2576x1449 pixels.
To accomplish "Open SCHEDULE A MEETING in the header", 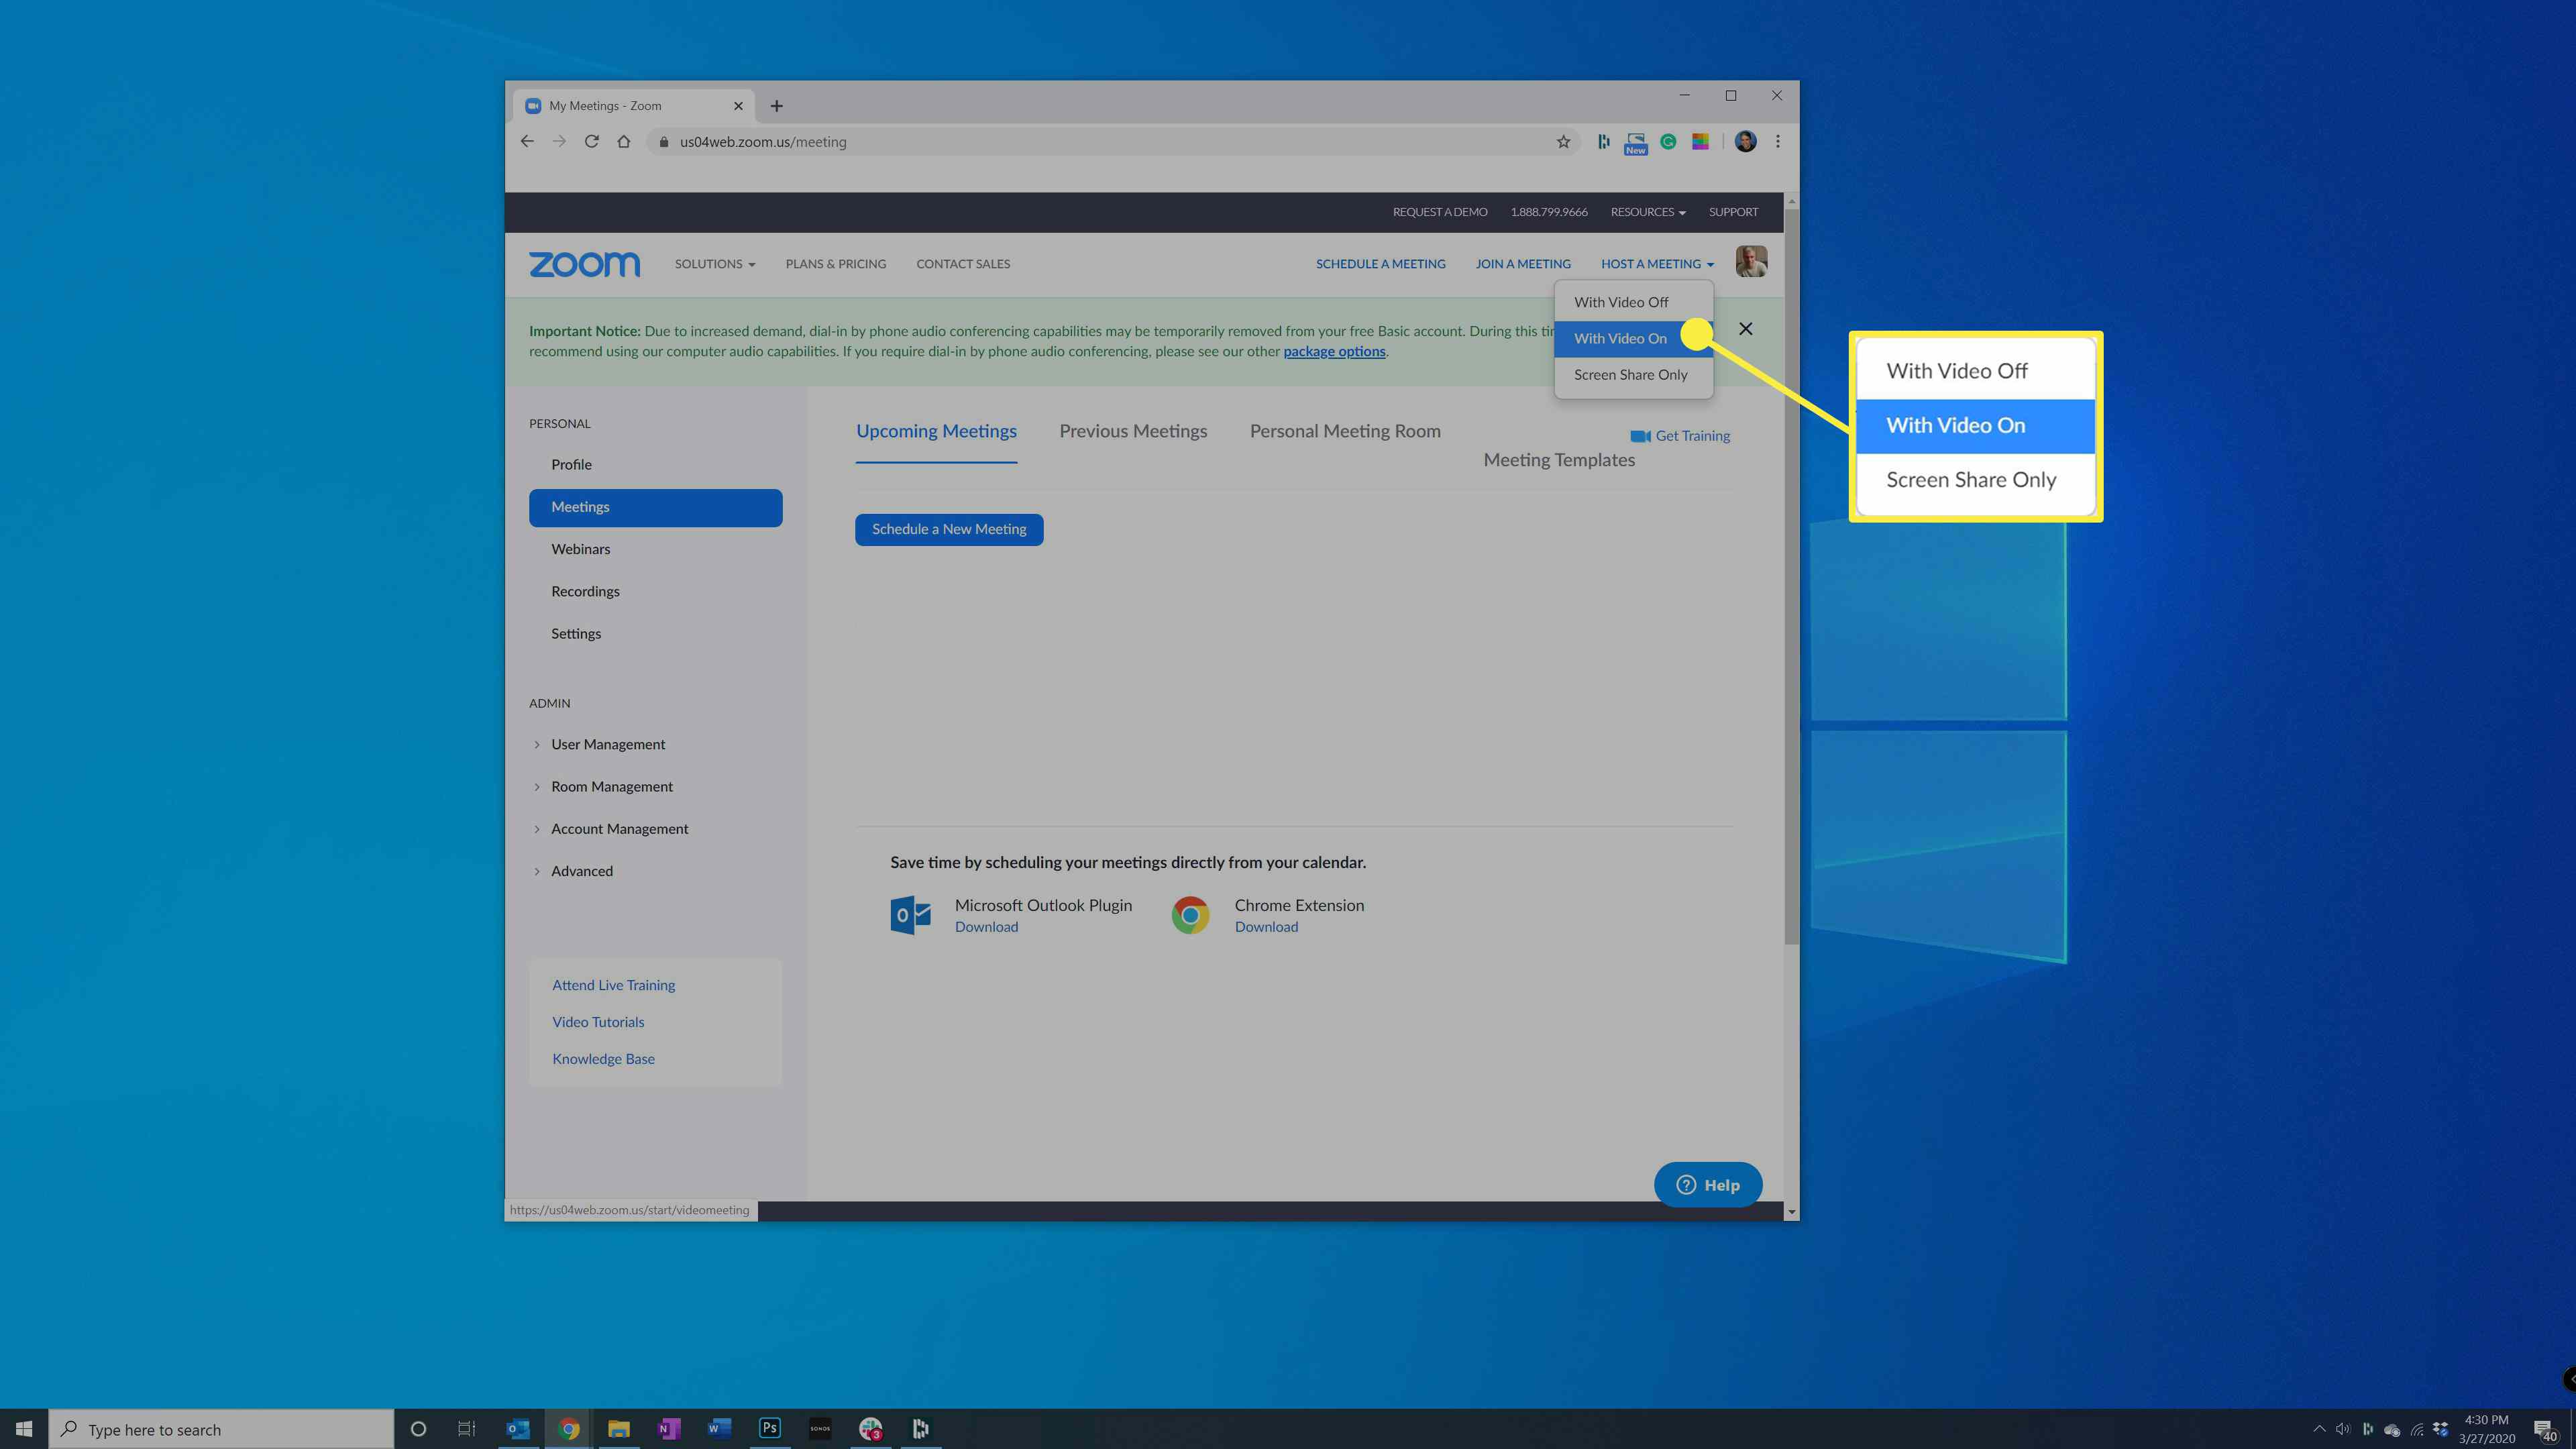I will point(1380,264).
